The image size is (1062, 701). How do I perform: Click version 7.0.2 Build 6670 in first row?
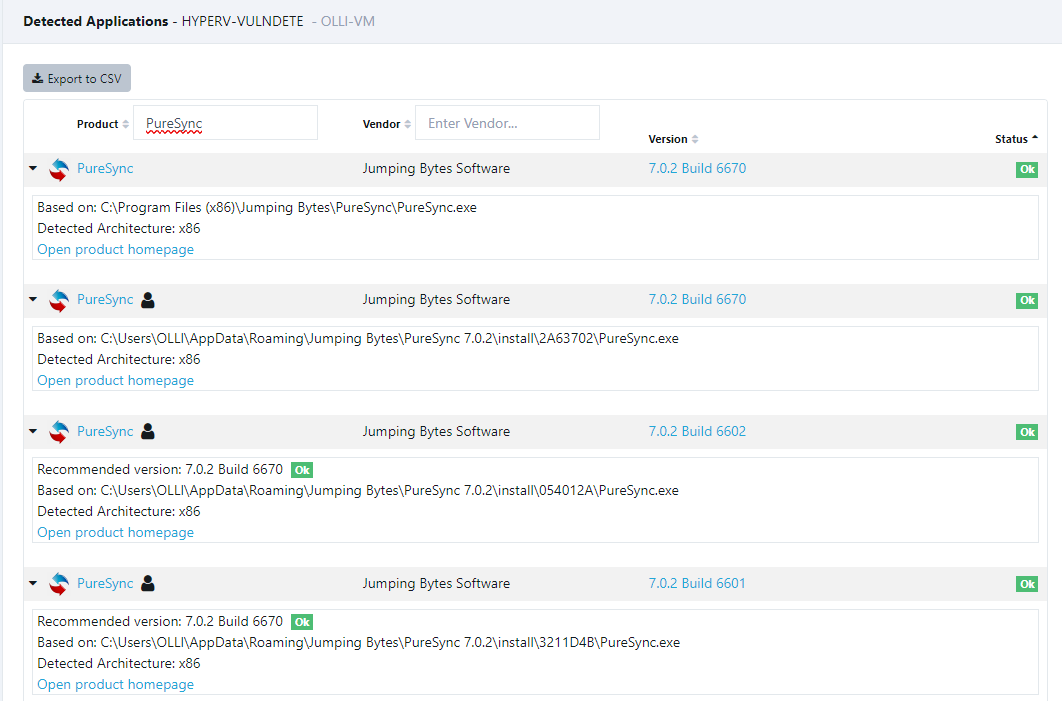coord(697,168)
